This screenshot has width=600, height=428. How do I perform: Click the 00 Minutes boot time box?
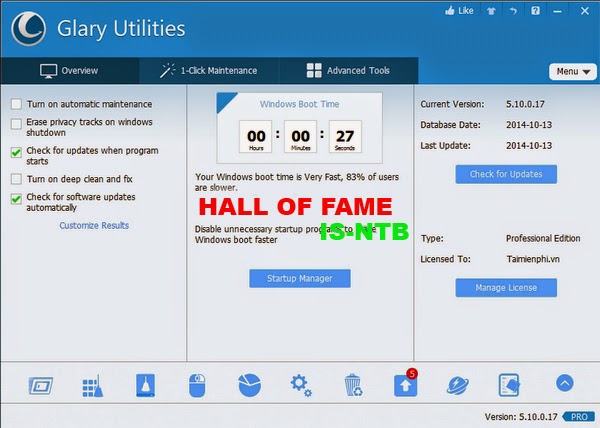[x=300, y=137]
